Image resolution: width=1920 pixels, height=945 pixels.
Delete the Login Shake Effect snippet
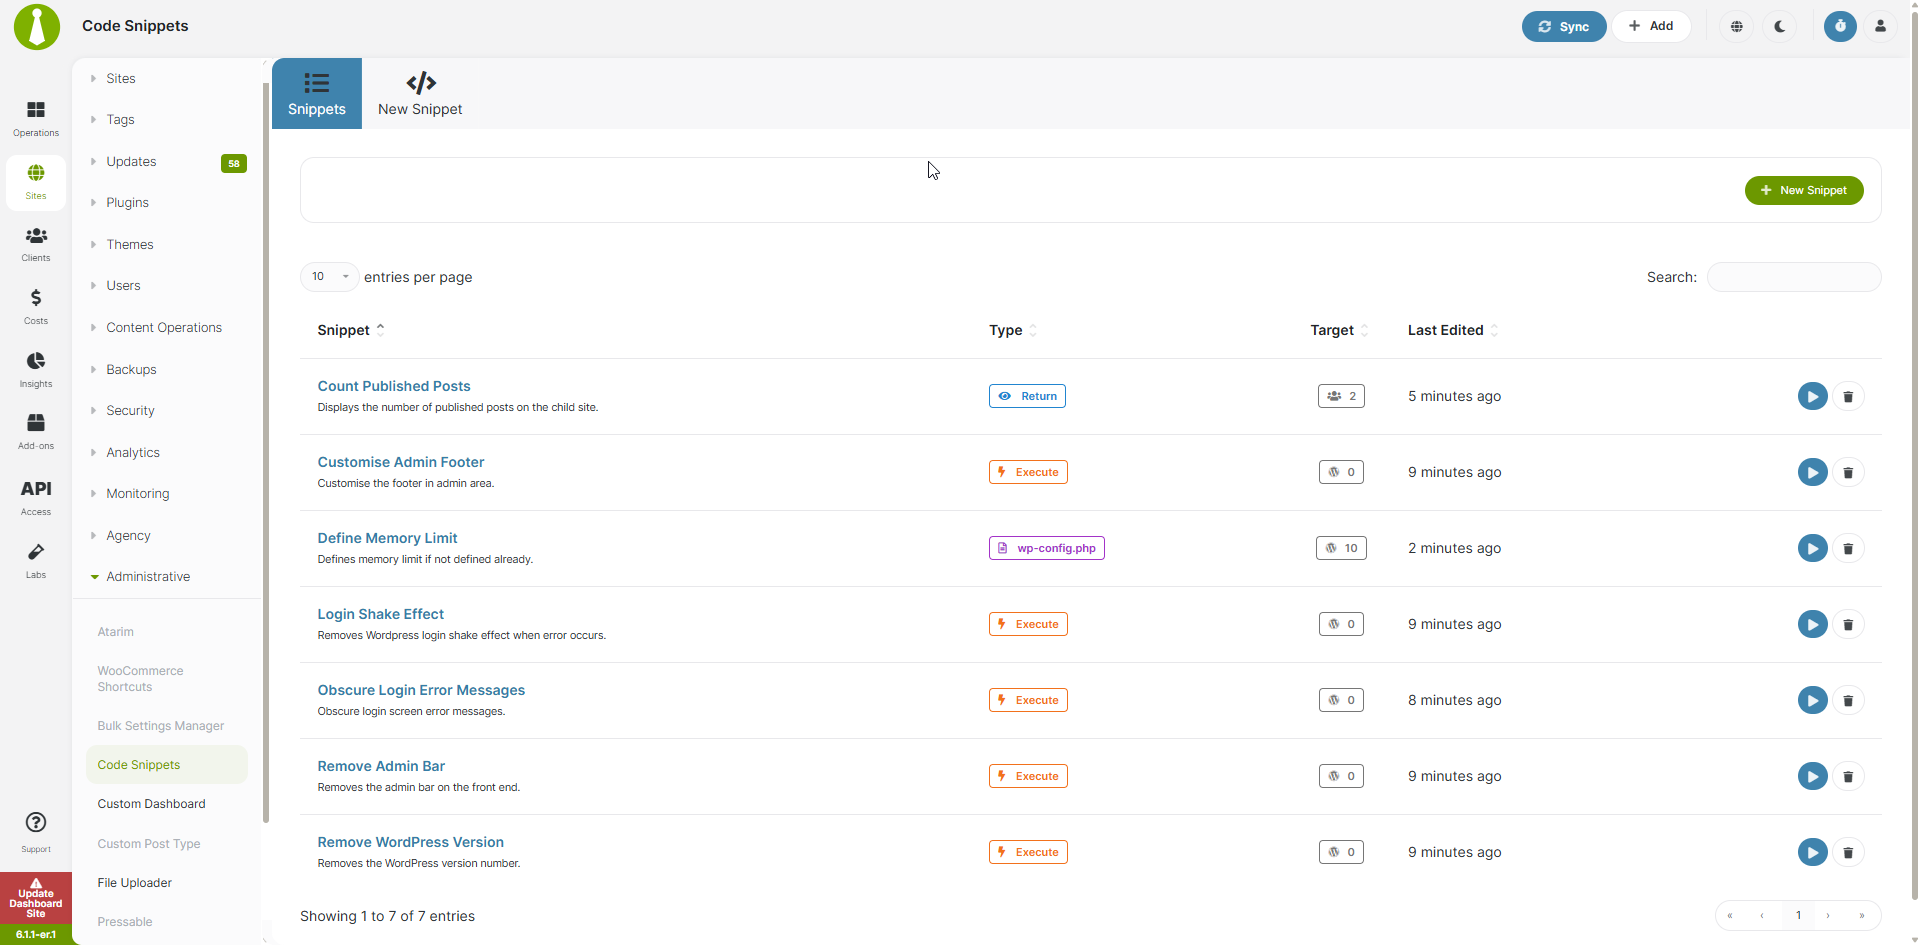click(1848, 625)
